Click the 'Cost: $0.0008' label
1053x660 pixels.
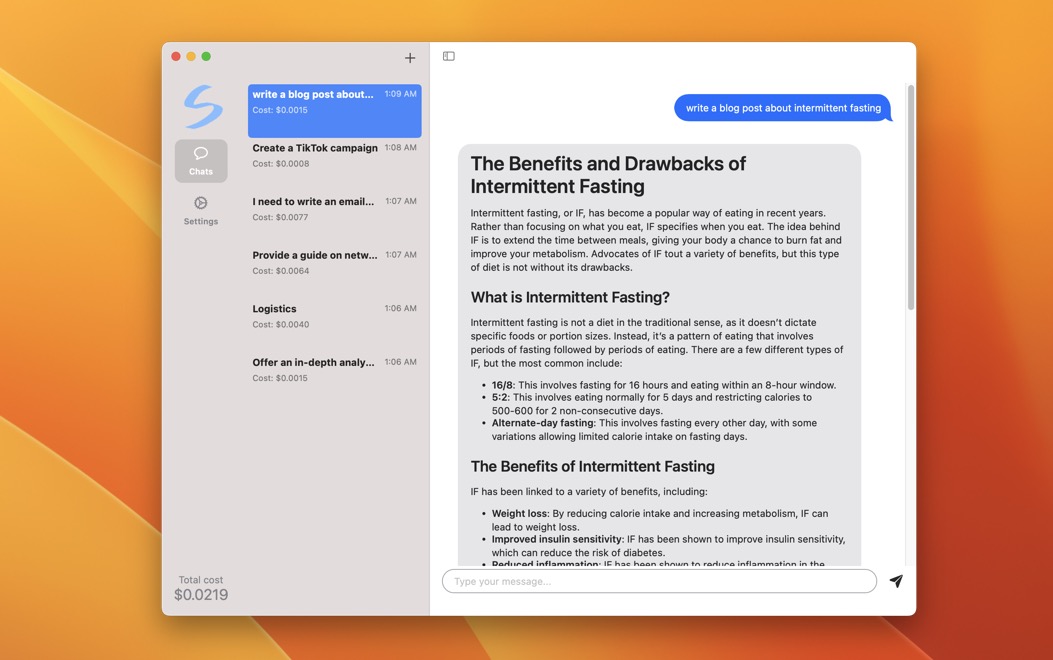[x=281, y=164]
